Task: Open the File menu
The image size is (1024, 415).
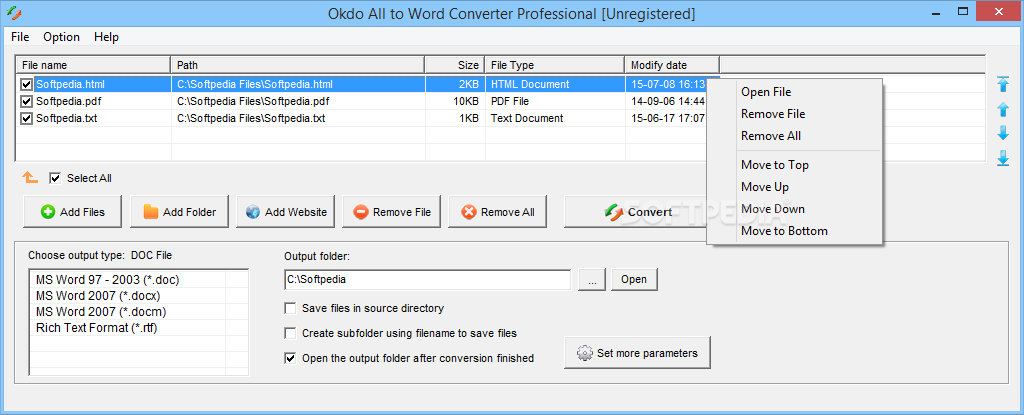Action: pos(20,37)
